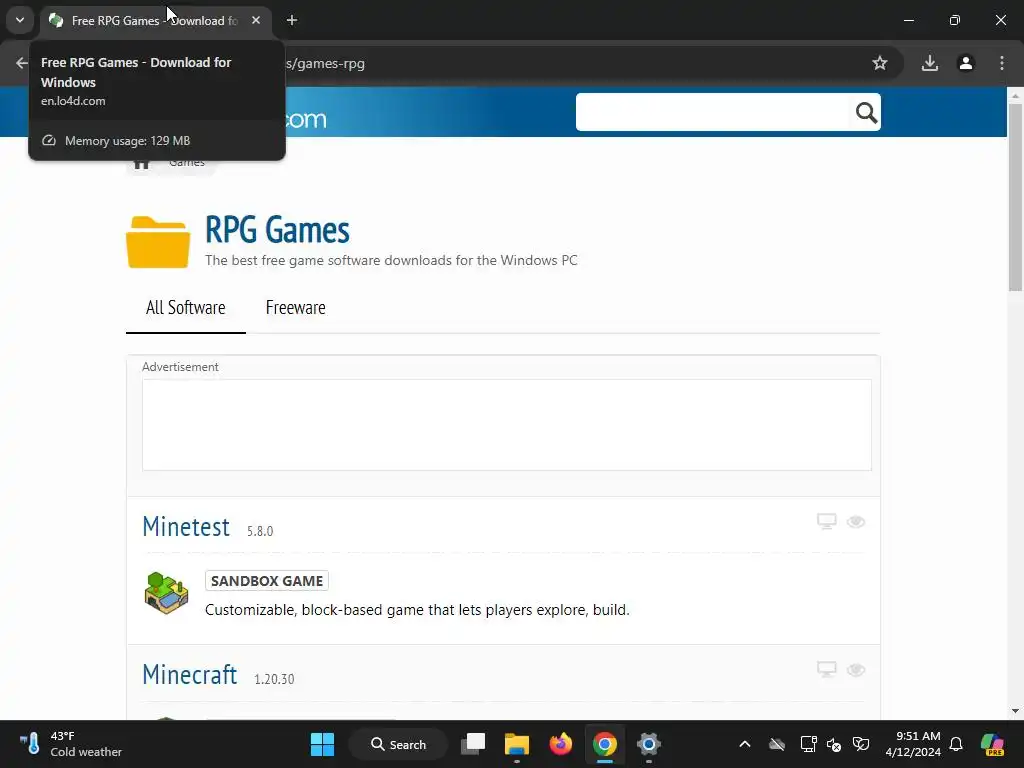The height and width of the screenshot is (768, 1024).
Task: Open the Chrome profile icon
Action: (x=965, y=63)
